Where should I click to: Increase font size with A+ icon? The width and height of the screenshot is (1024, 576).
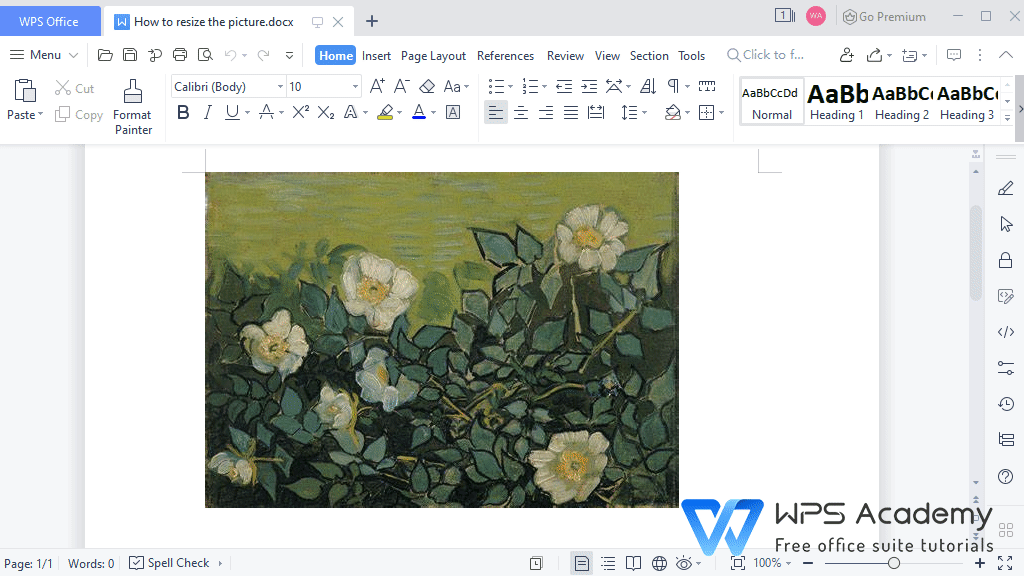tap(377, 86)
